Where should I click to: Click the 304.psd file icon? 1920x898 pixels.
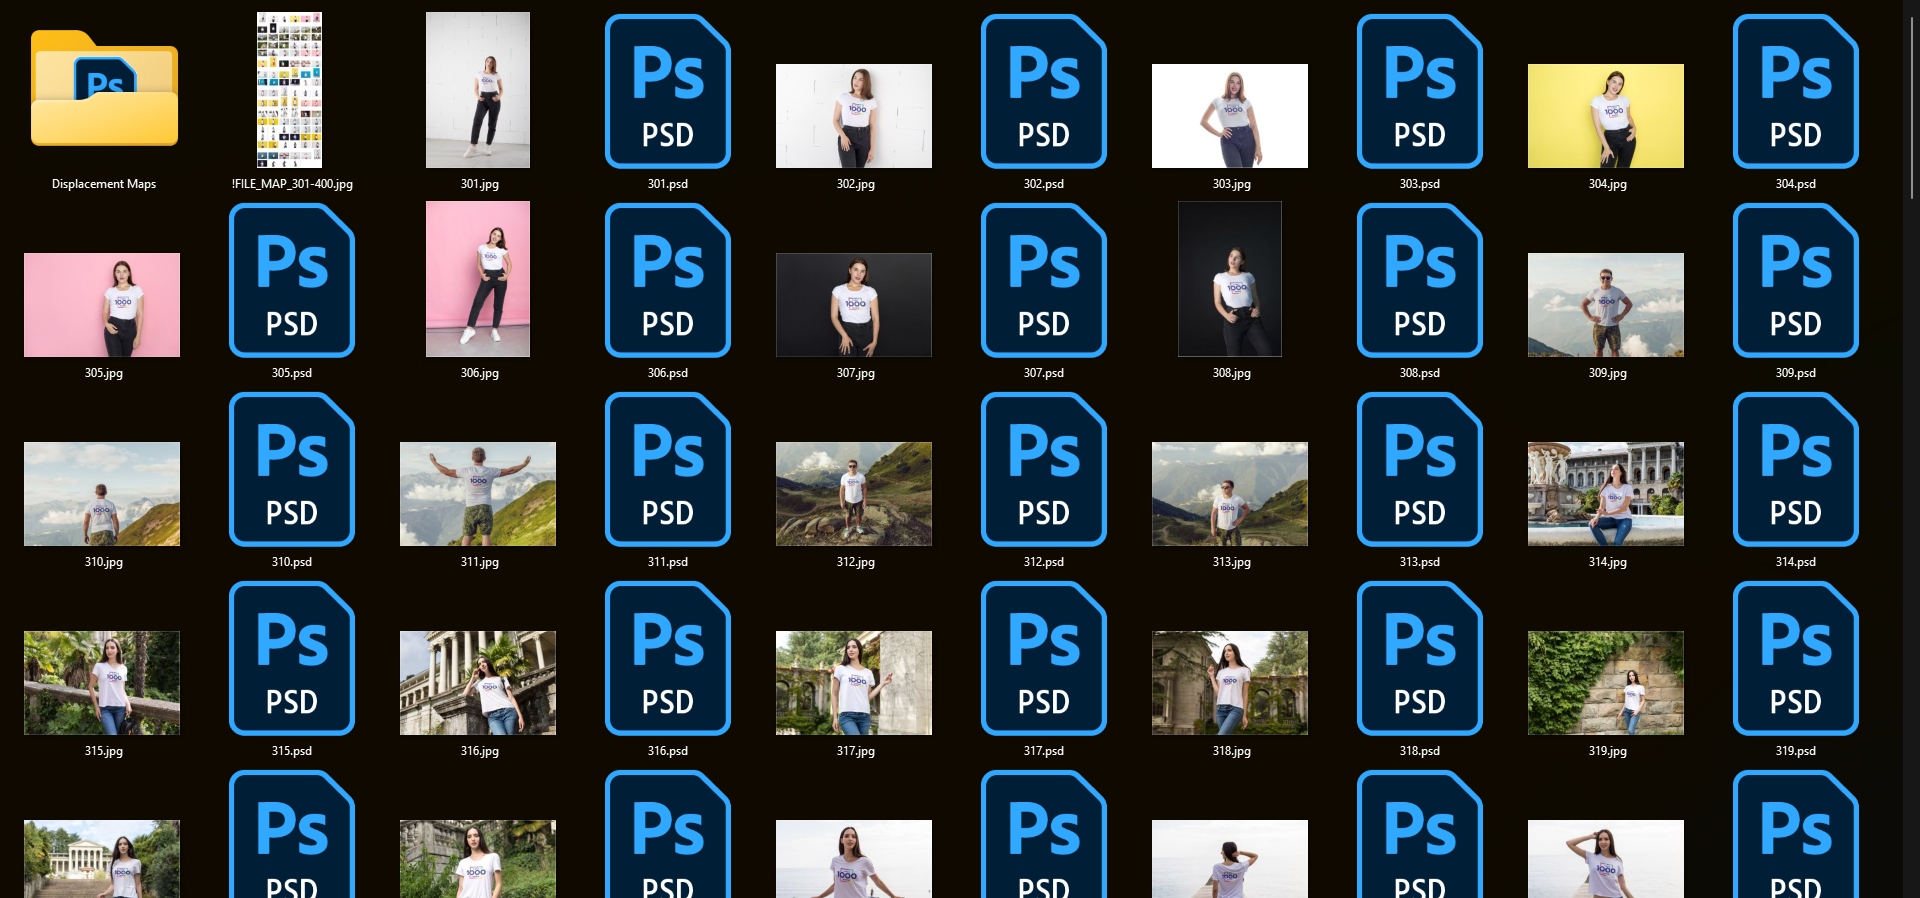coord(1795,91)
